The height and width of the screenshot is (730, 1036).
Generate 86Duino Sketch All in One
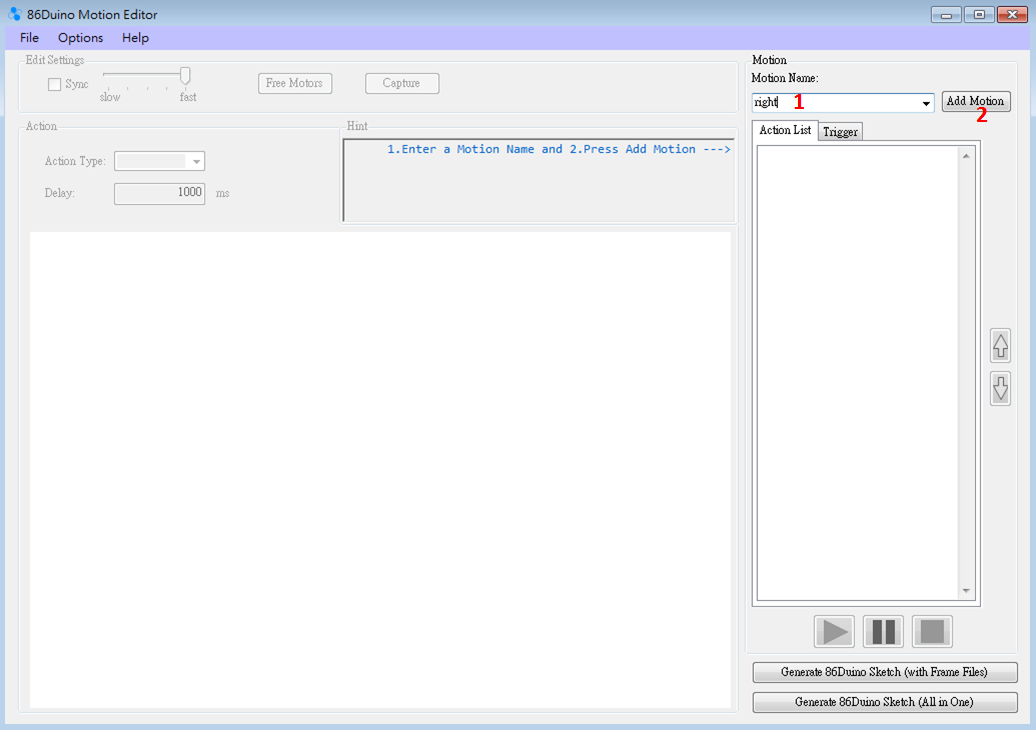(885, 702)
